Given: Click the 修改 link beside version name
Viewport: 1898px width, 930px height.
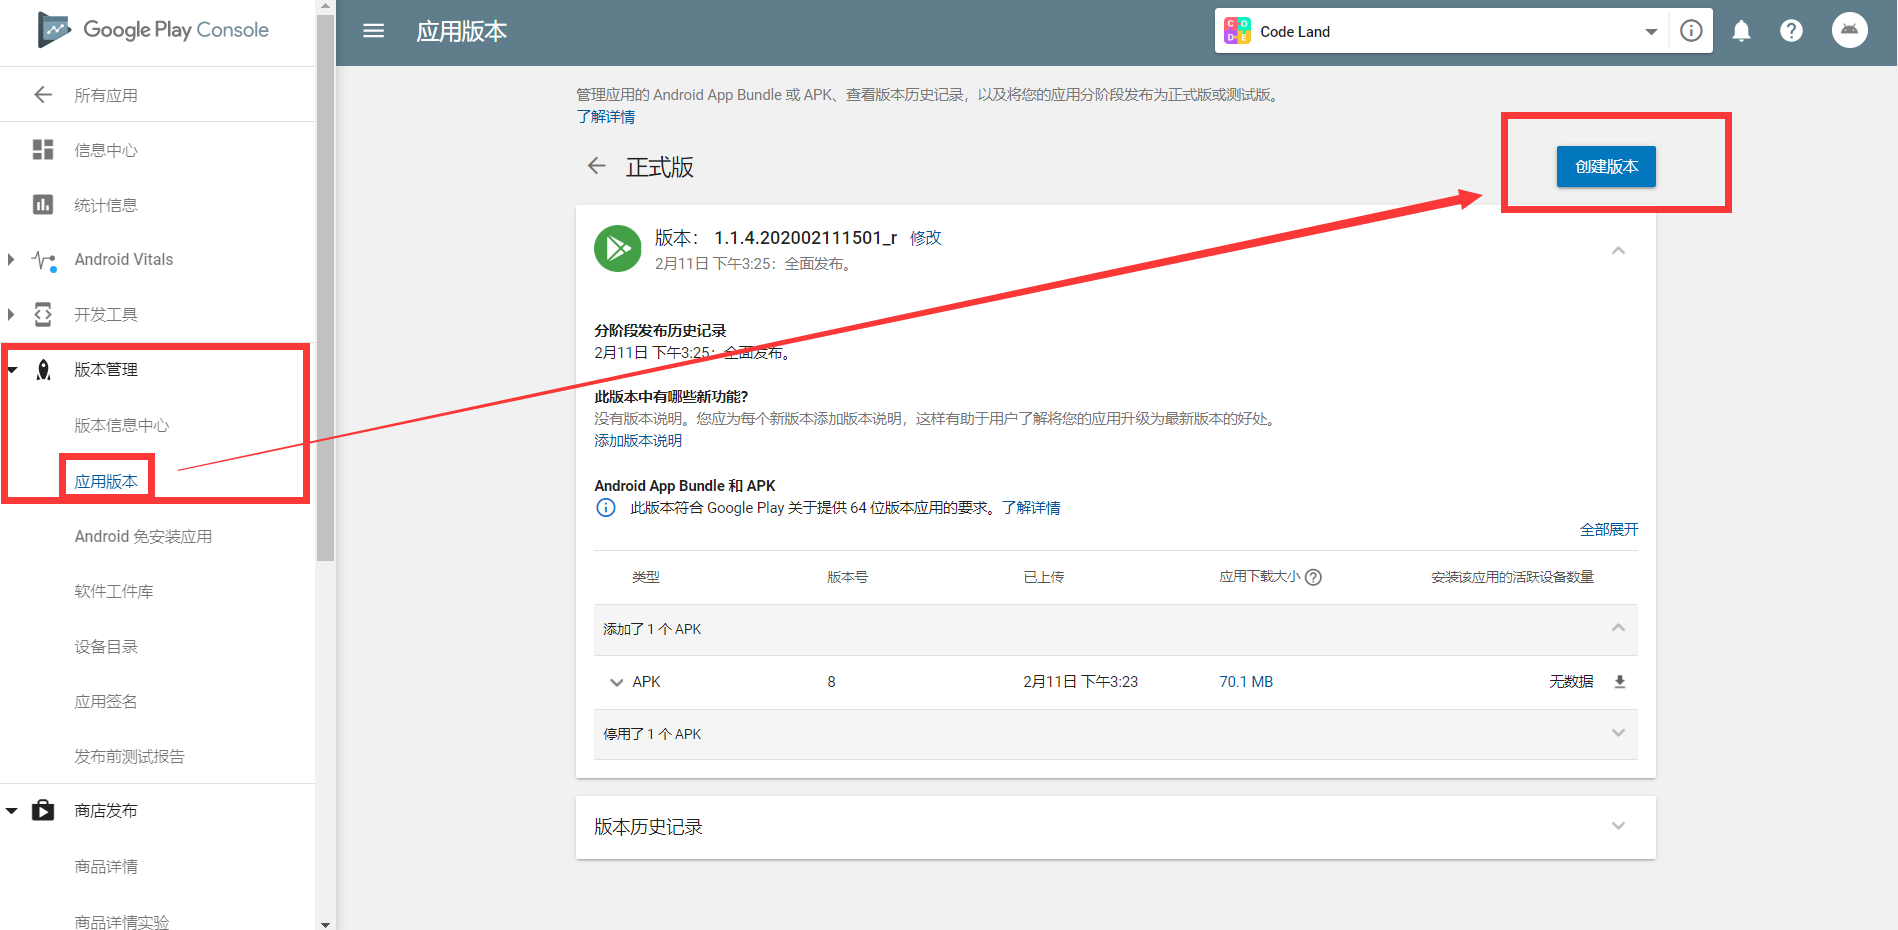Looking at the screenshot, I should (x=925, y=238).
